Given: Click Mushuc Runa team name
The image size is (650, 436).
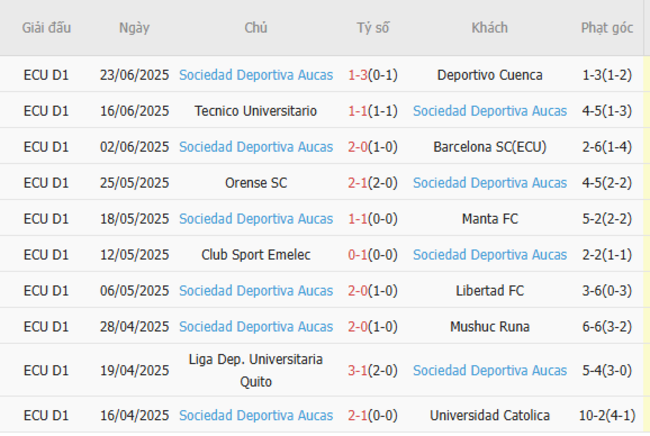Looking at the screenshot, I should 490,327.
